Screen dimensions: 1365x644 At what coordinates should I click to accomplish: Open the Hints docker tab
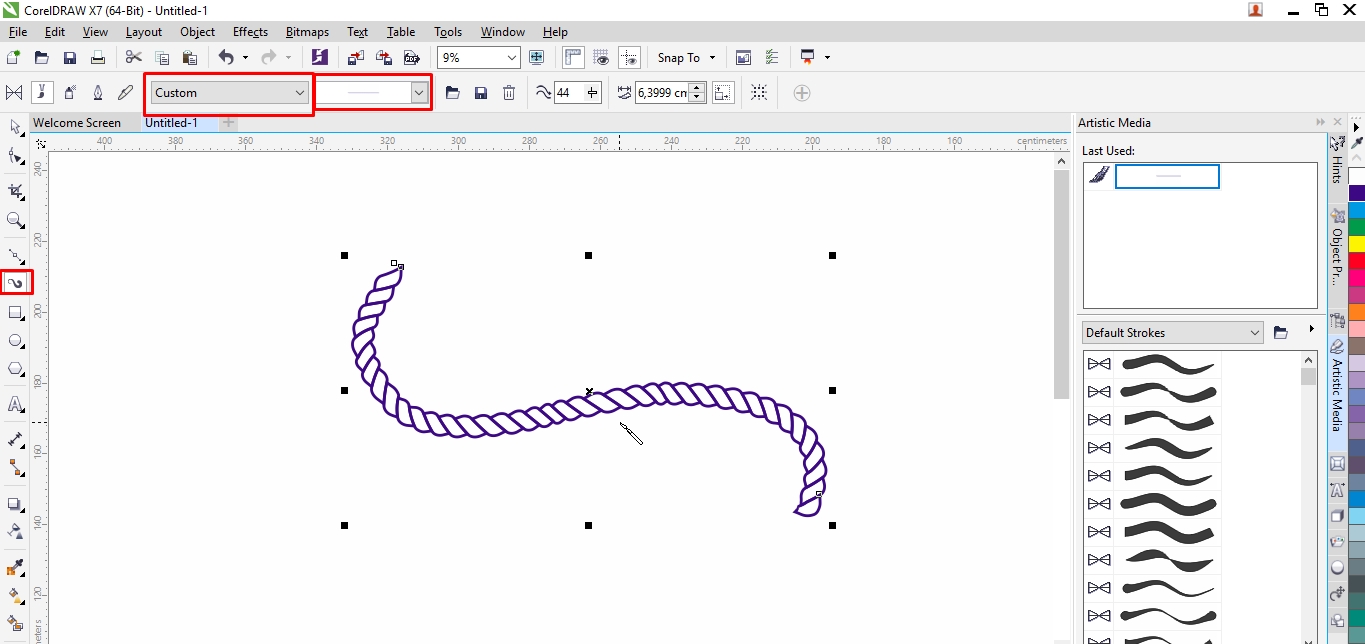pyautogui.click(x=1337, y=160)
